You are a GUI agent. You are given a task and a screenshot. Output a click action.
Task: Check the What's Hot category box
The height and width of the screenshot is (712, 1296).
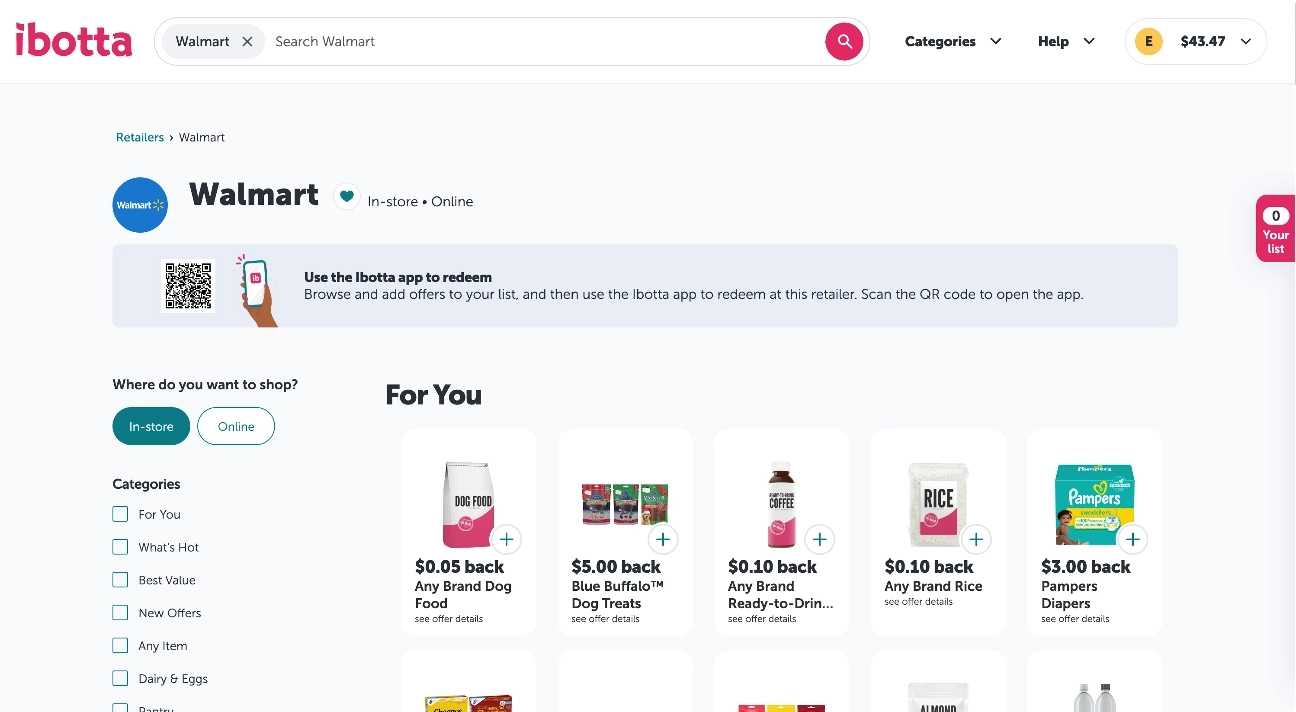coord(120,547)
